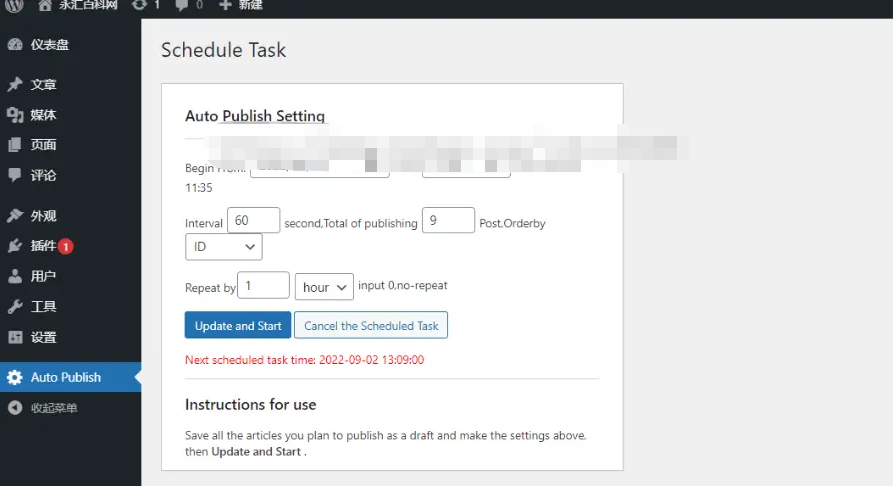Click the Auto Publish Setting heading

(255, 116)
